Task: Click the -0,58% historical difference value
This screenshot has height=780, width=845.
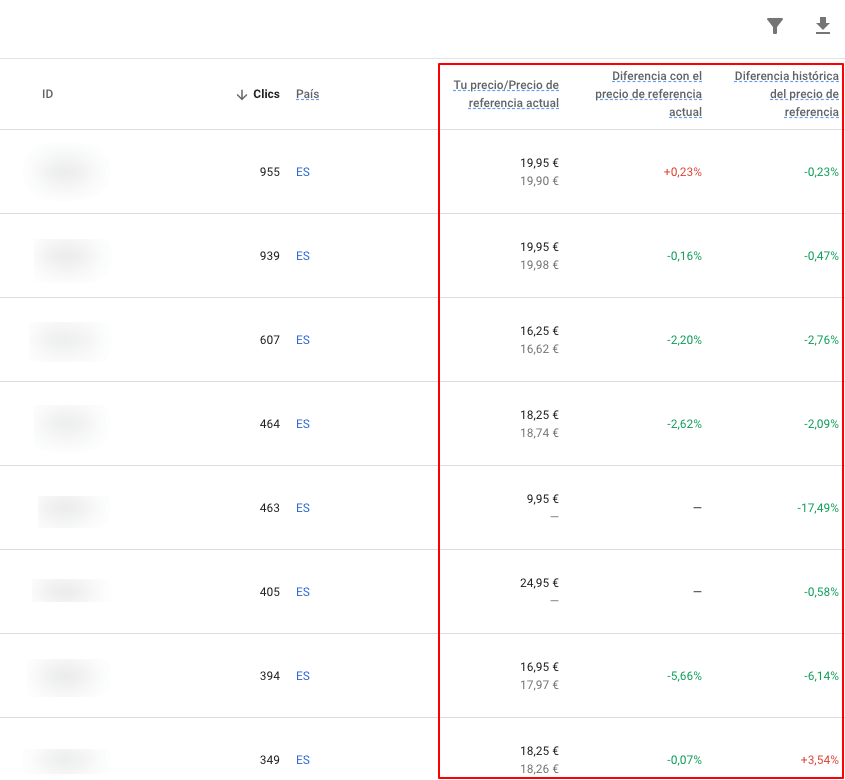Action: 821,592
